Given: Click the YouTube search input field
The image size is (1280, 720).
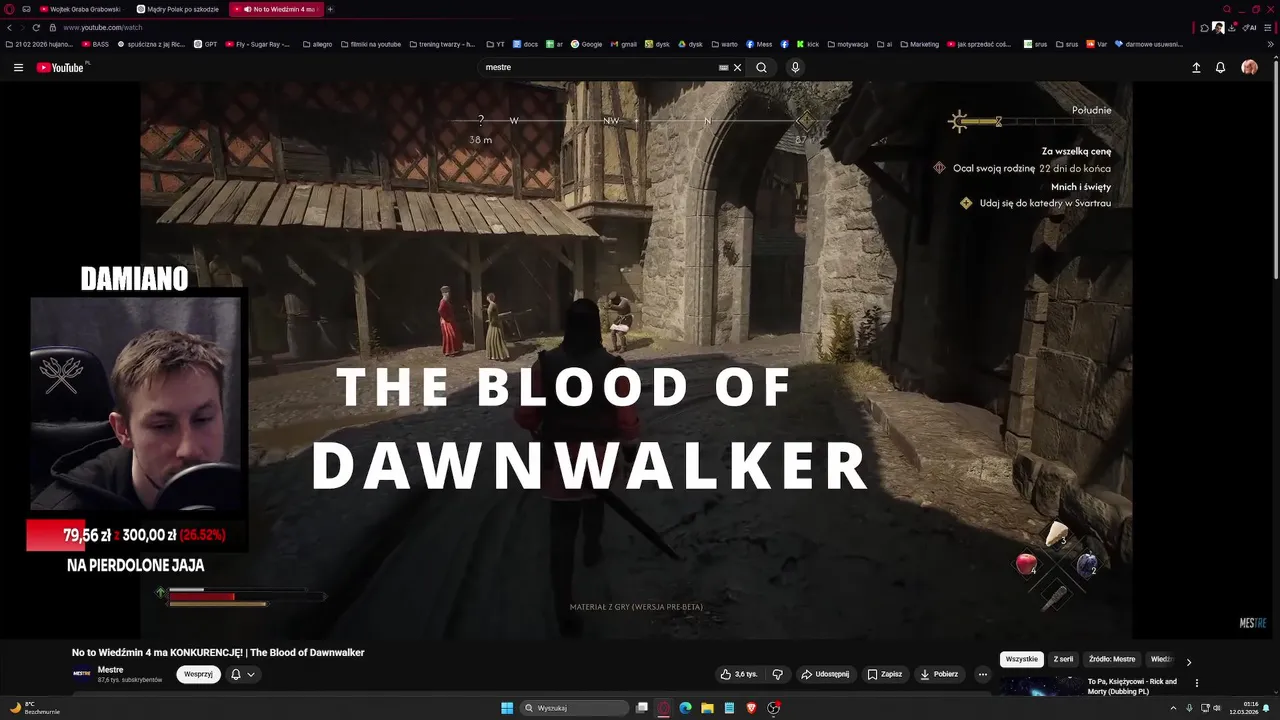Looking at the screenshot, I should [x=600, y=68].
